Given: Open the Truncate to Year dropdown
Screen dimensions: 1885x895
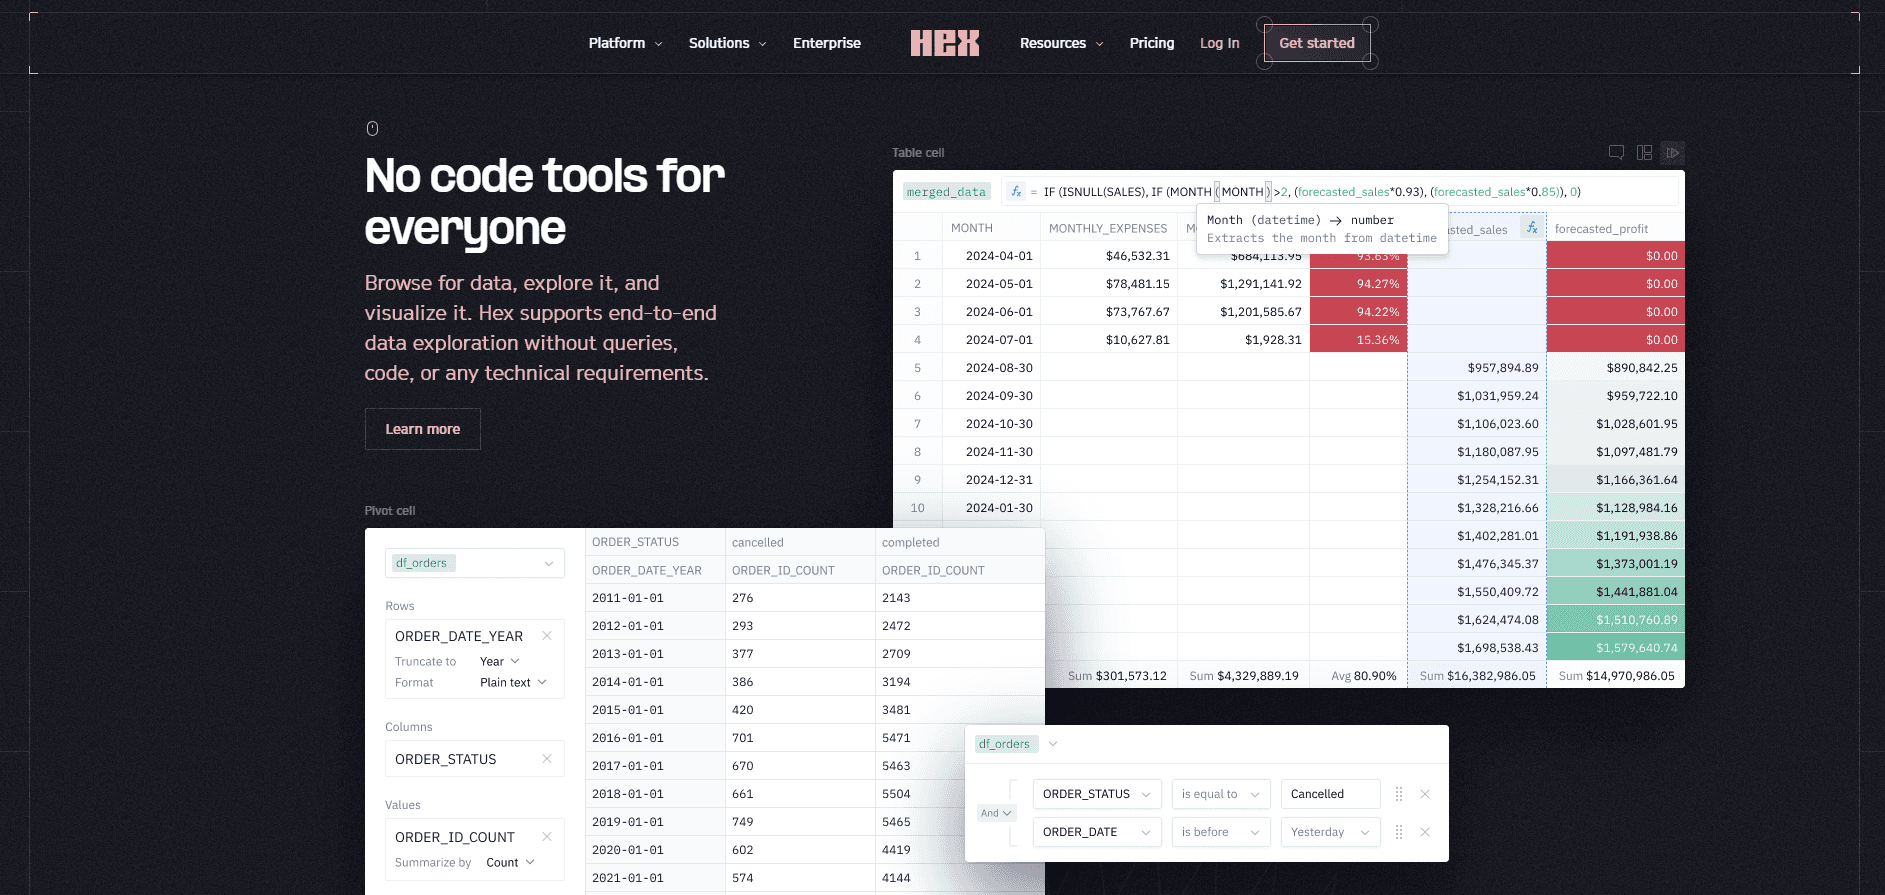Looking at the screenshot, I should (x=500, y=662).
